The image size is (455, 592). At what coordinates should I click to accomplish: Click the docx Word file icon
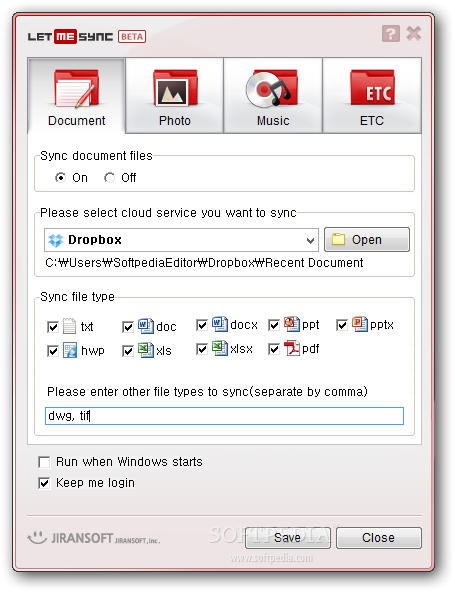coord(219,324)
